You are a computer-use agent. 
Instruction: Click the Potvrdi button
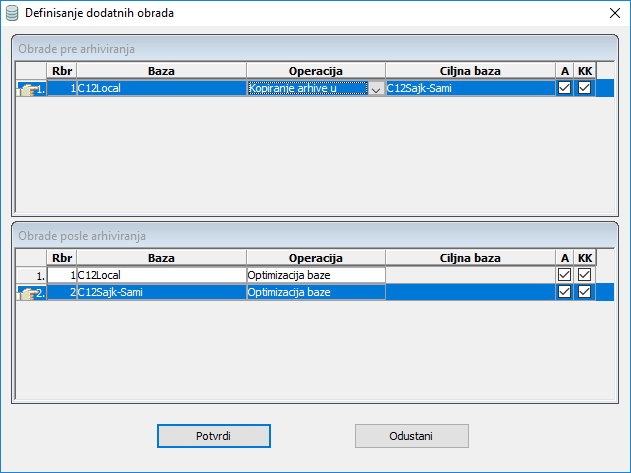[x=214, y=436]
